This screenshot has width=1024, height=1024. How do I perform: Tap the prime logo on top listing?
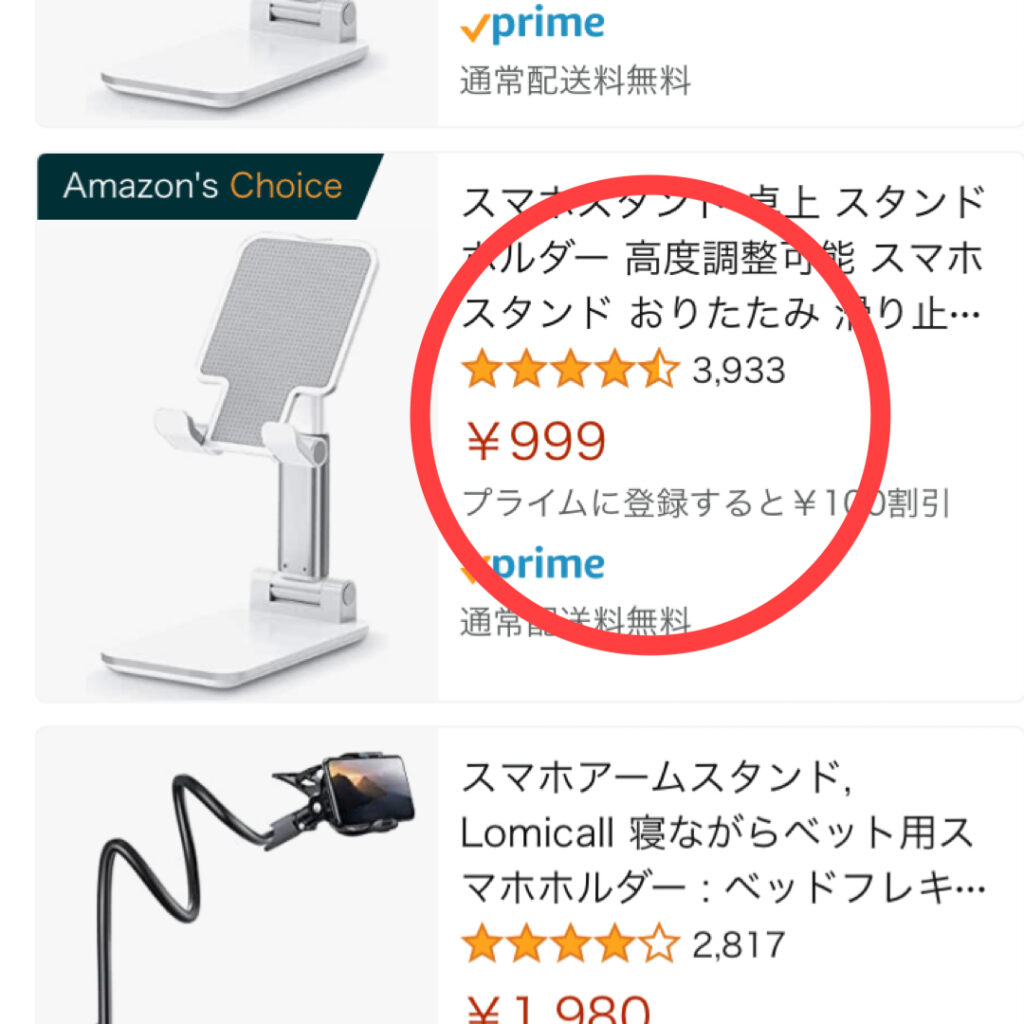(x=533, y=25)
